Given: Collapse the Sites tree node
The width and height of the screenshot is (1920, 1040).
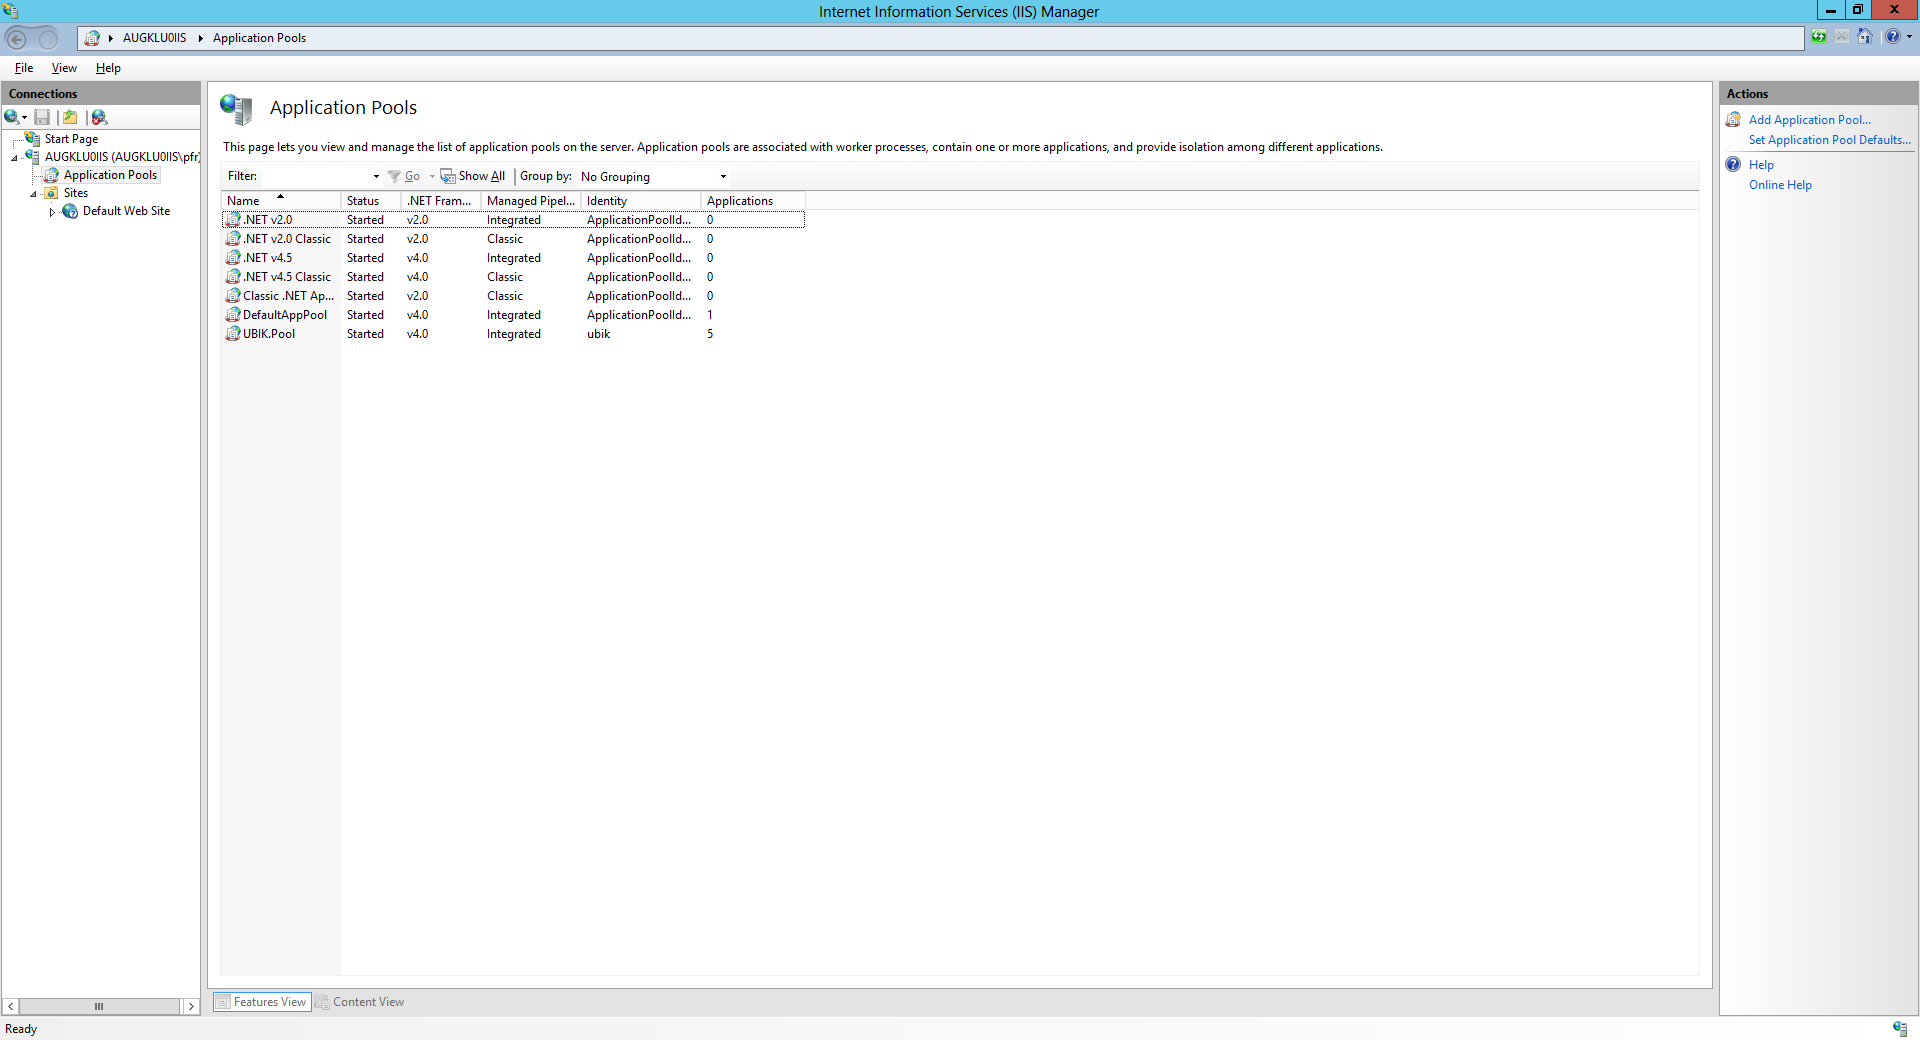Looking at the screenshot, I should tap(33, 194).
